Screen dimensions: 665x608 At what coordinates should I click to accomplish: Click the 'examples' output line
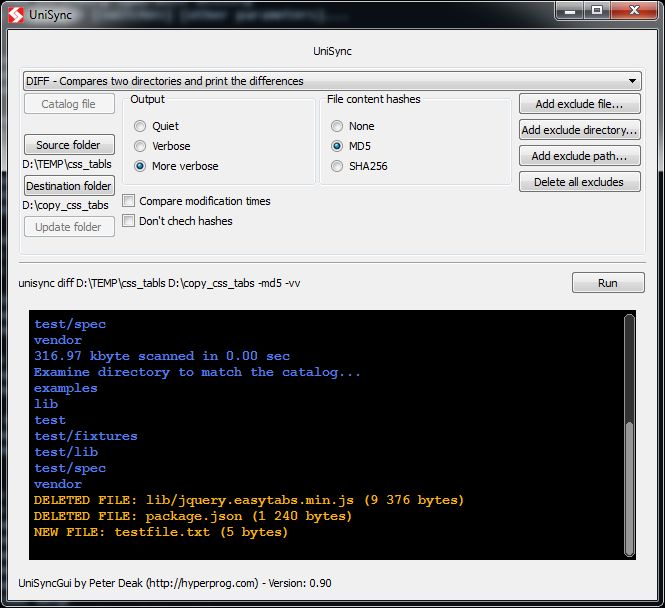(x=66, y=388)
